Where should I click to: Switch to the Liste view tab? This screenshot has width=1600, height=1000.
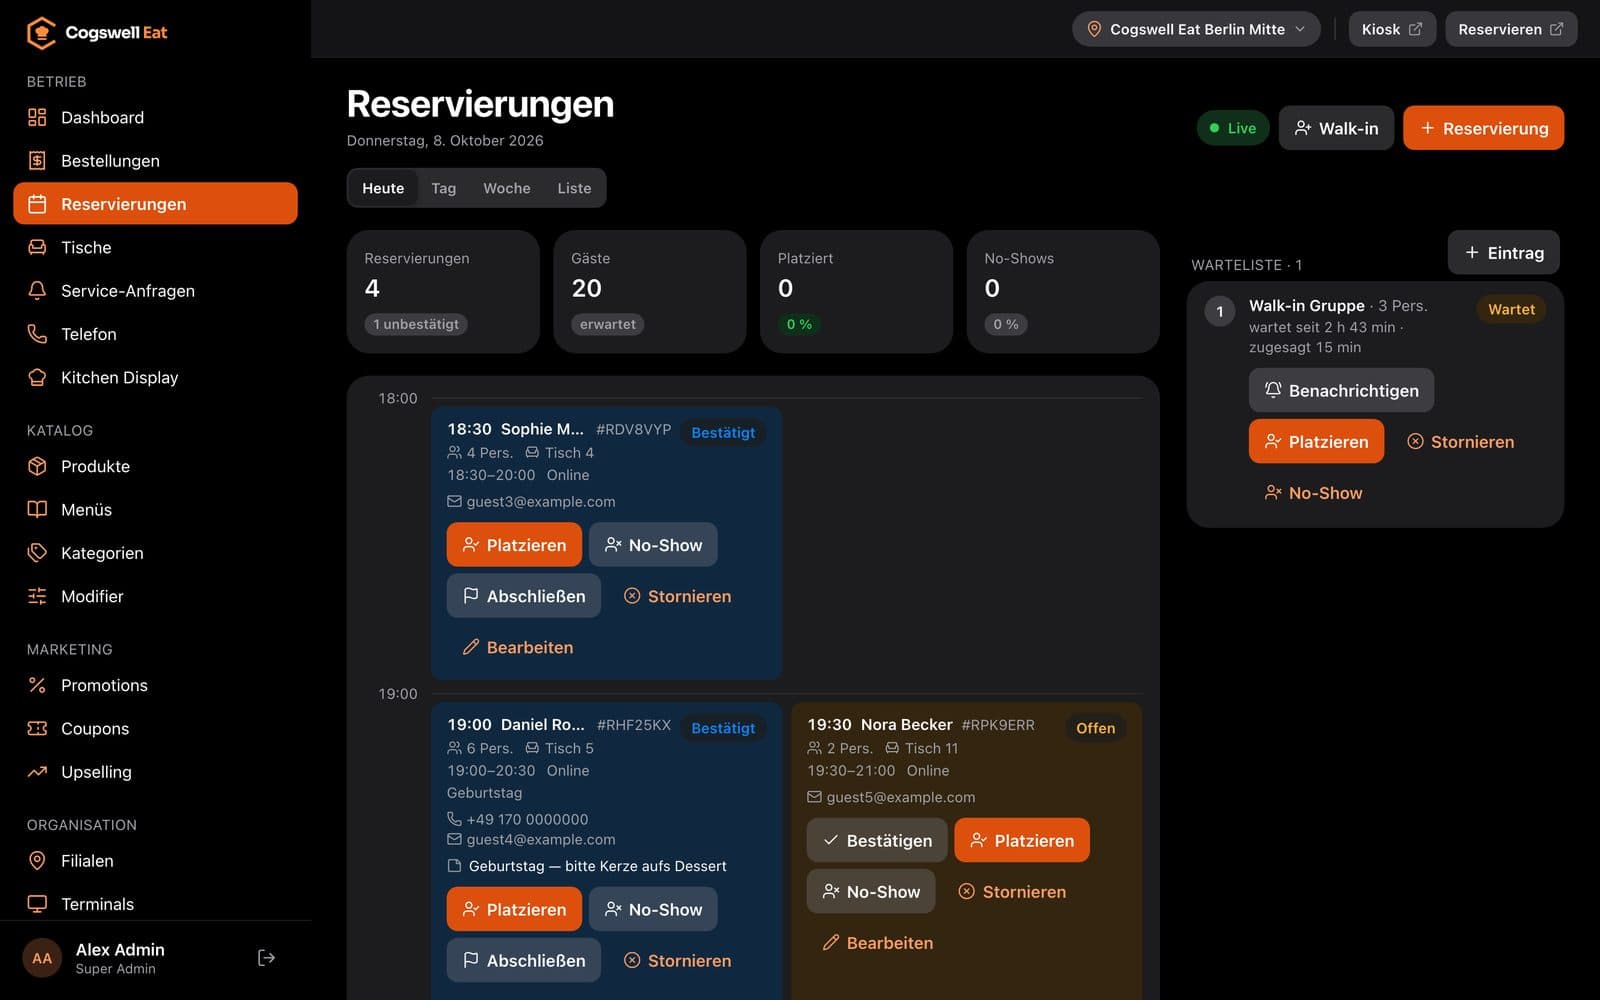(574, 188)
